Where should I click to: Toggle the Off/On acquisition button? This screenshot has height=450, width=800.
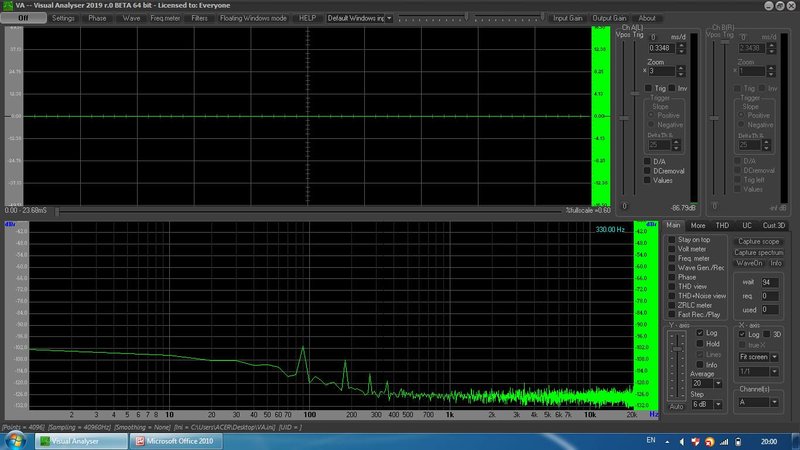click(x=23, y=18)
